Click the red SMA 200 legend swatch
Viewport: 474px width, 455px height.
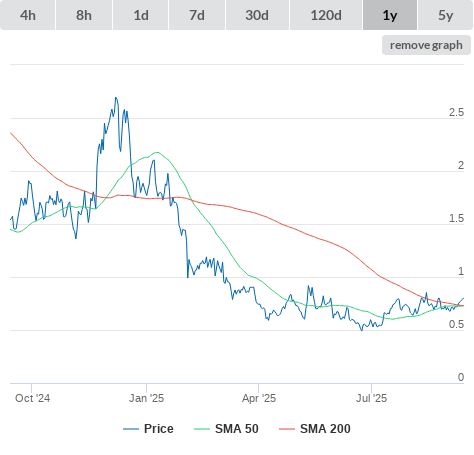click(287, 429)
